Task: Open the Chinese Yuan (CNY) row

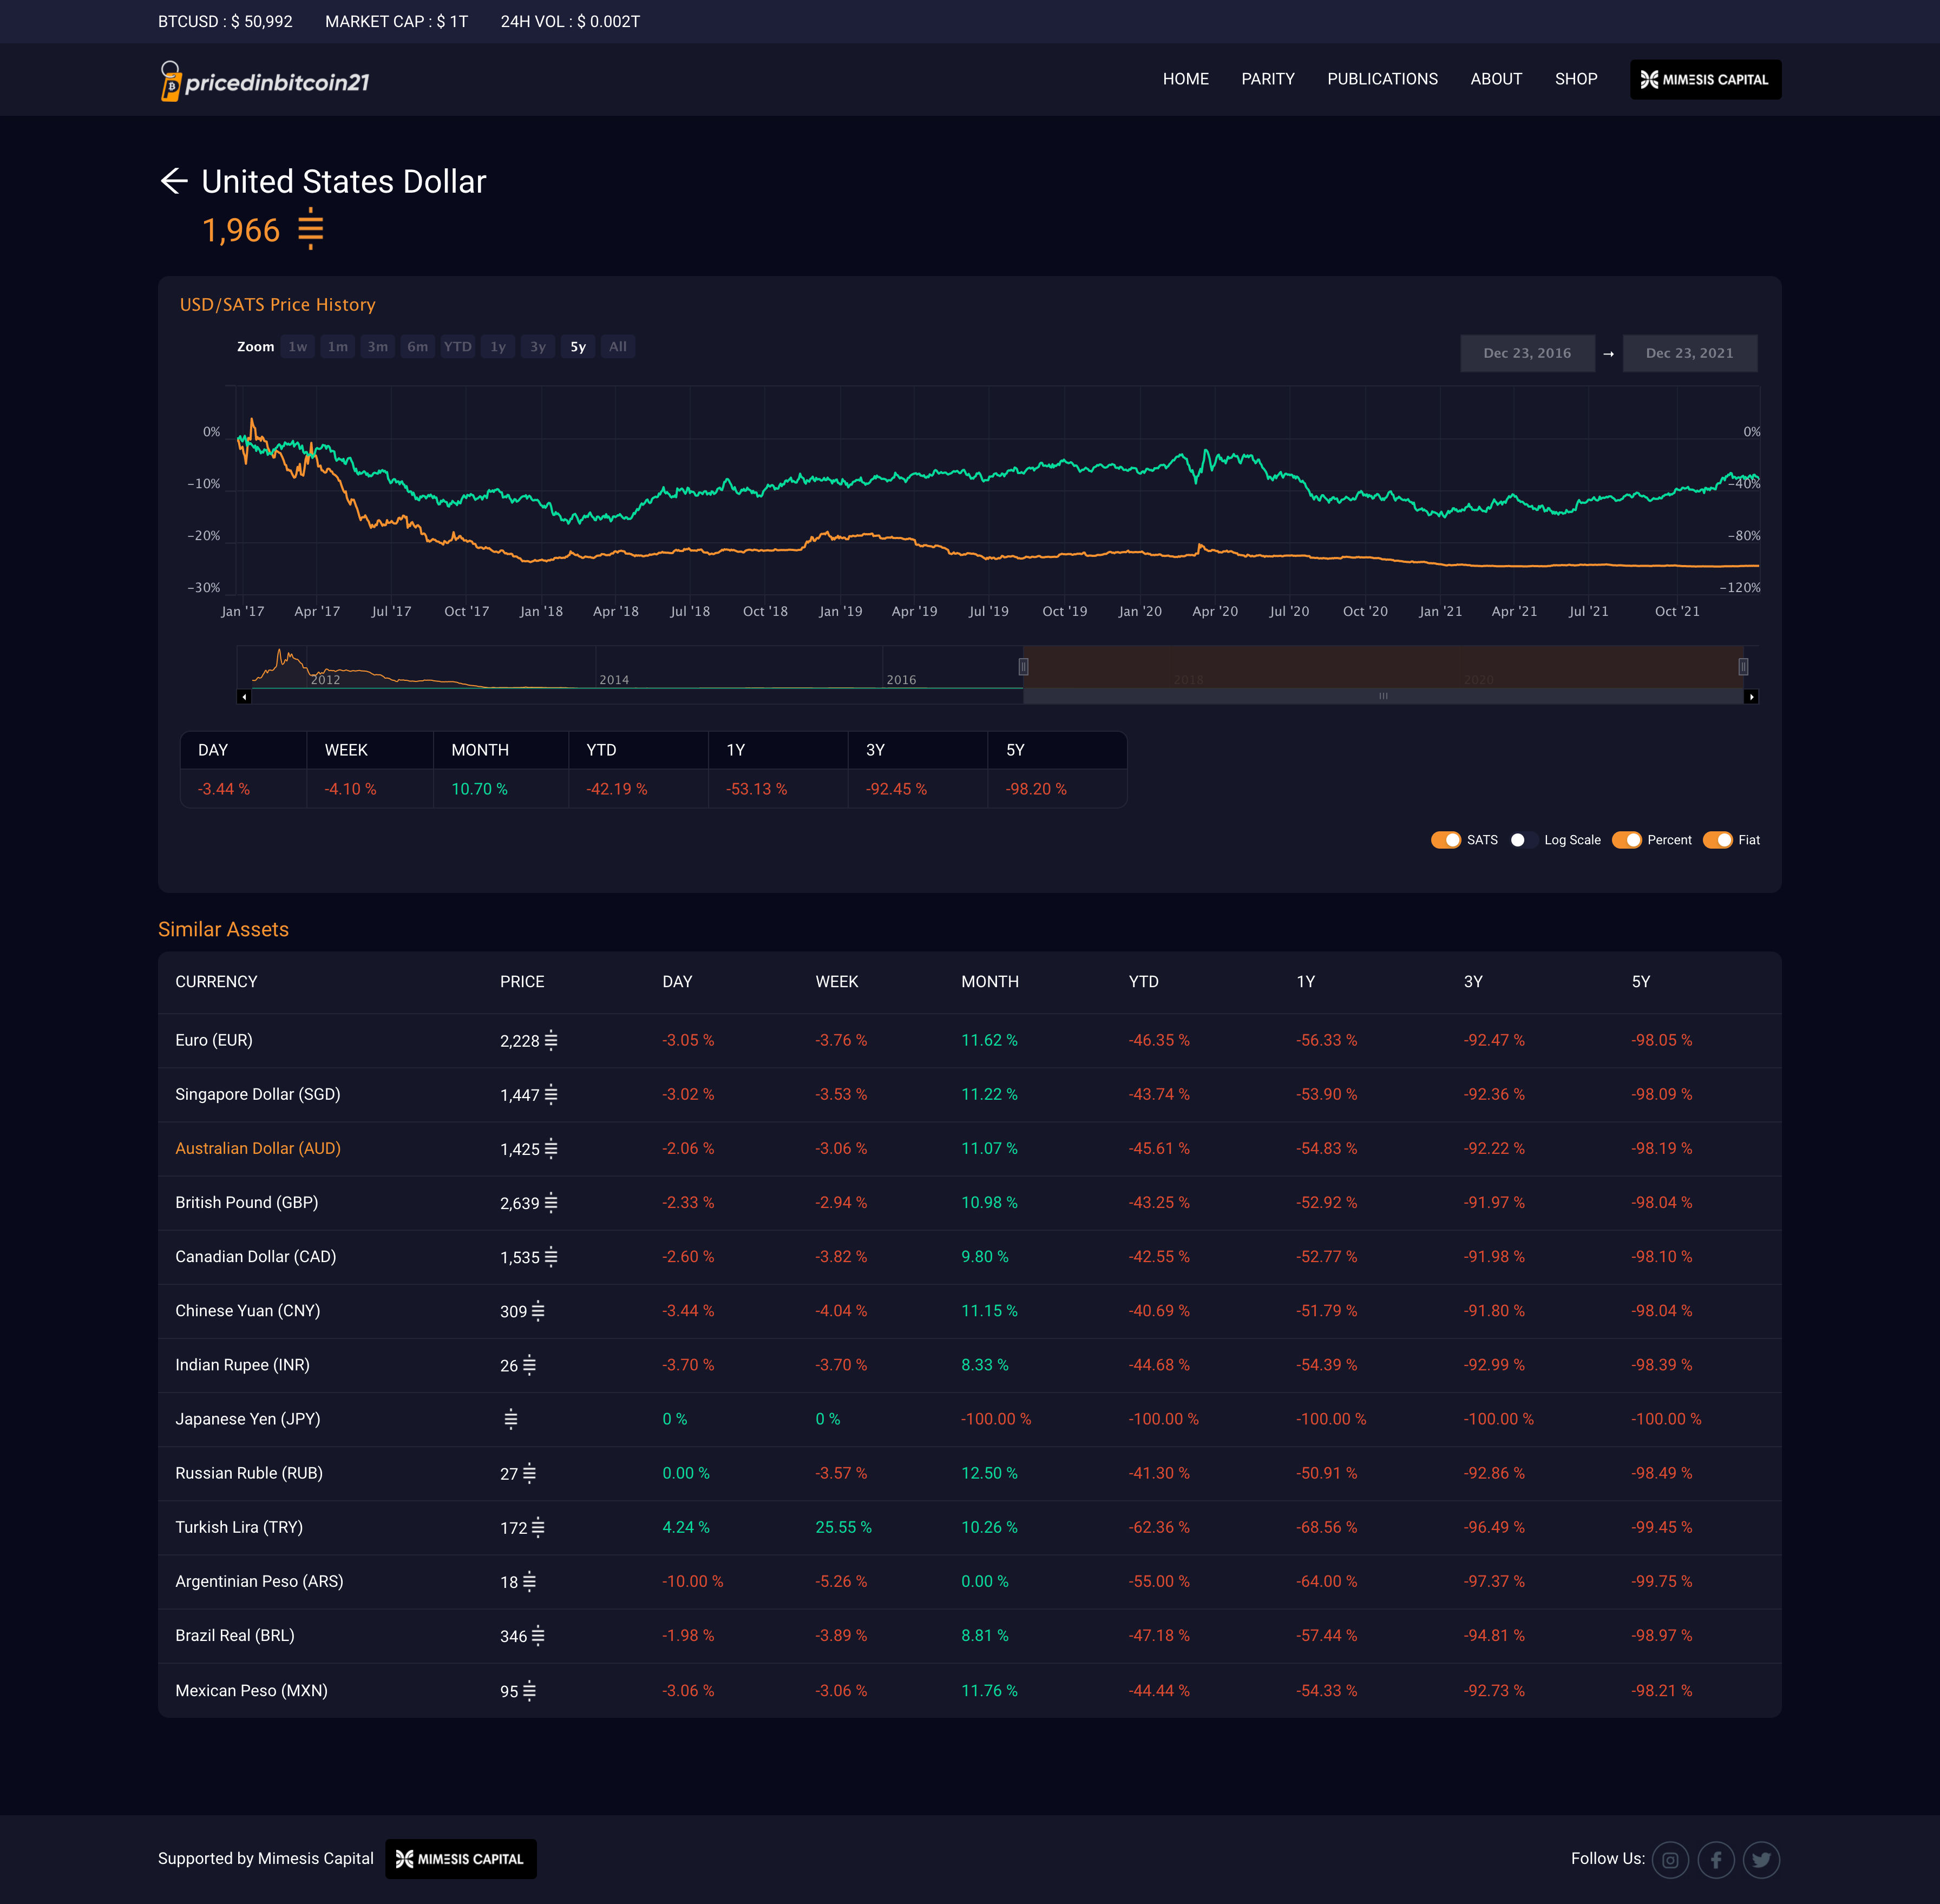Action: [x=969, y=1310]
